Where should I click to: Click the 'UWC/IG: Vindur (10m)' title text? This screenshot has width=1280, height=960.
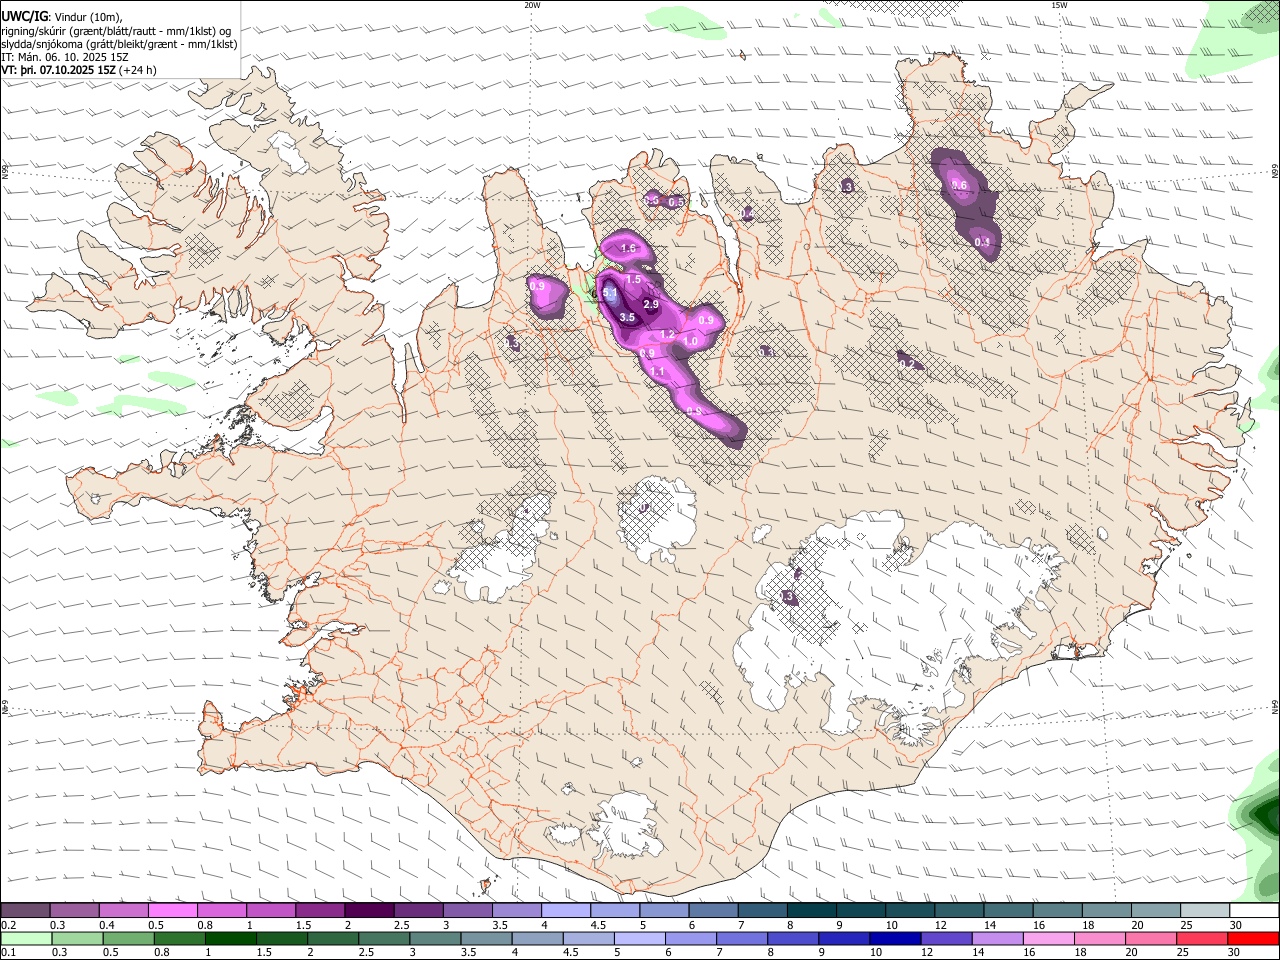tap(62, 15)
